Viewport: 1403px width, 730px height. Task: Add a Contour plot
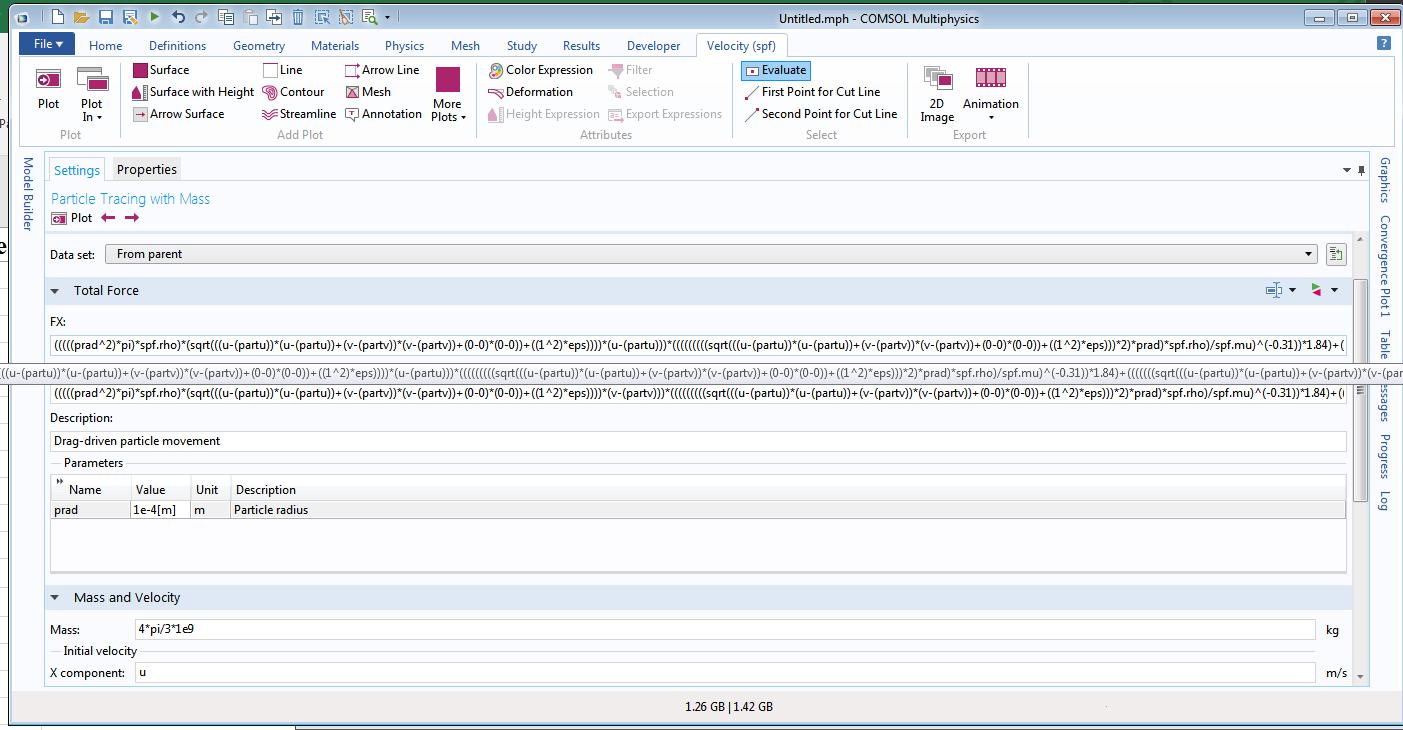[x=293, y=92]
